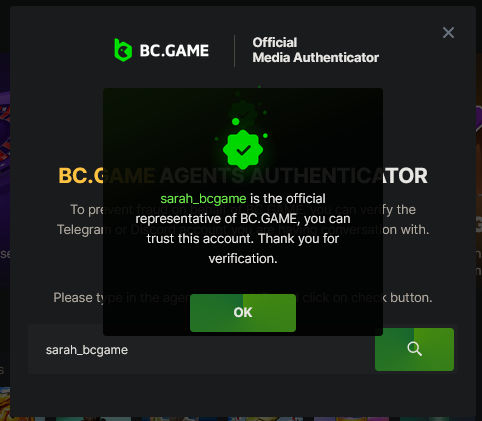Image resolution: width=482 pixels, height=421 pixels.
Task: Click the faded small badge above the checkmark
Action: coord(243,114)
